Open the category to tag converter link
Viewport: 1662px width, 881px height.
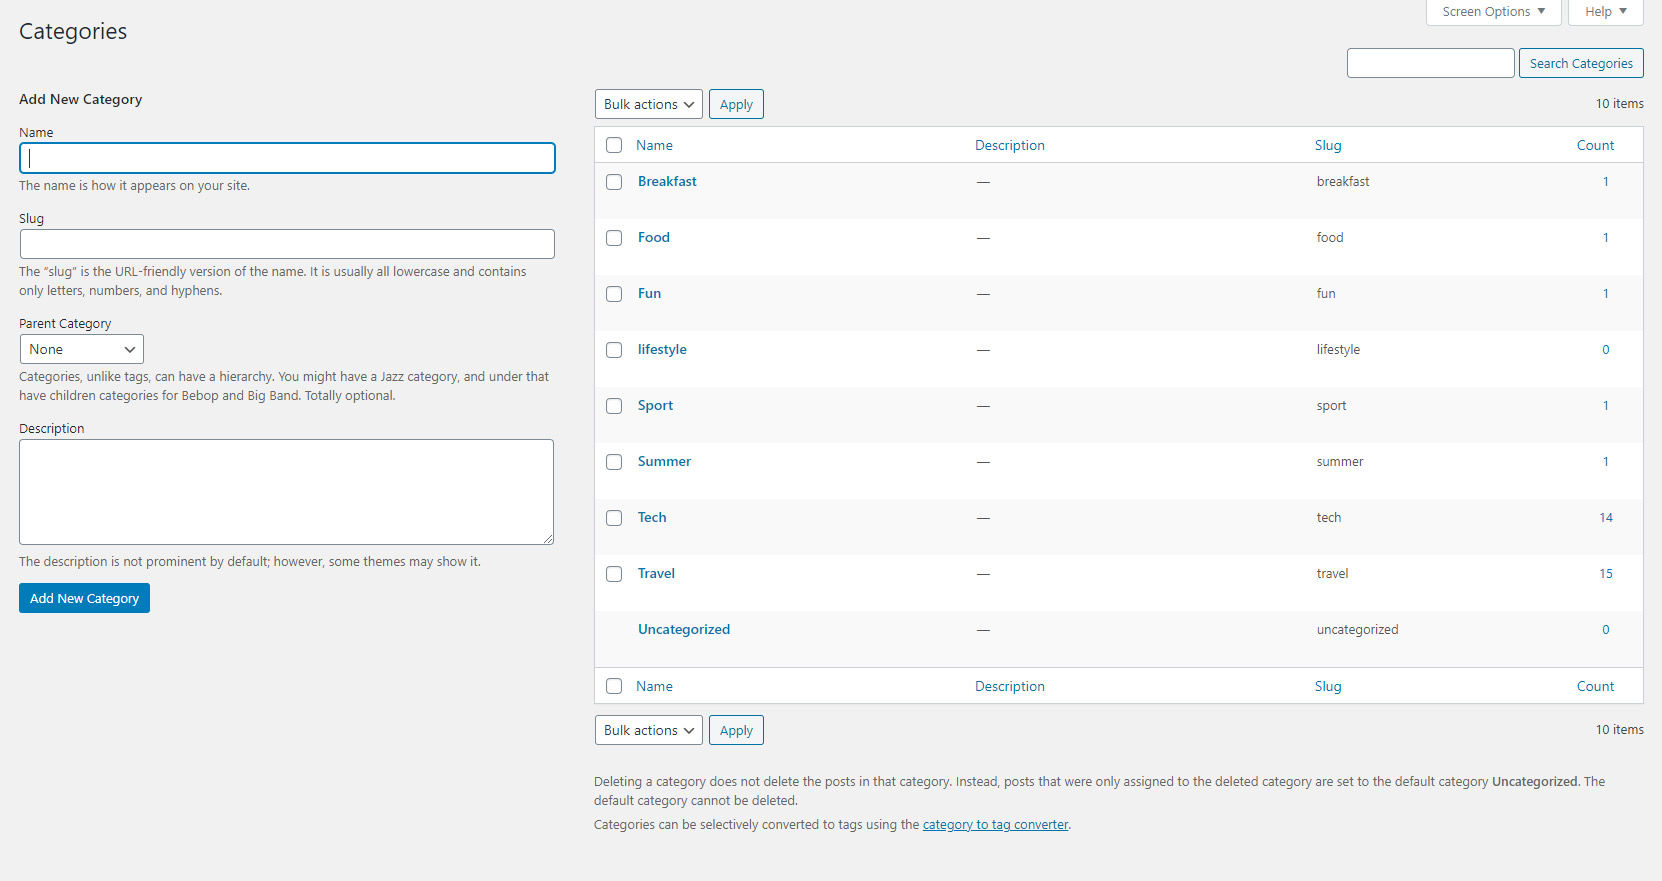(x=995, y=825)
